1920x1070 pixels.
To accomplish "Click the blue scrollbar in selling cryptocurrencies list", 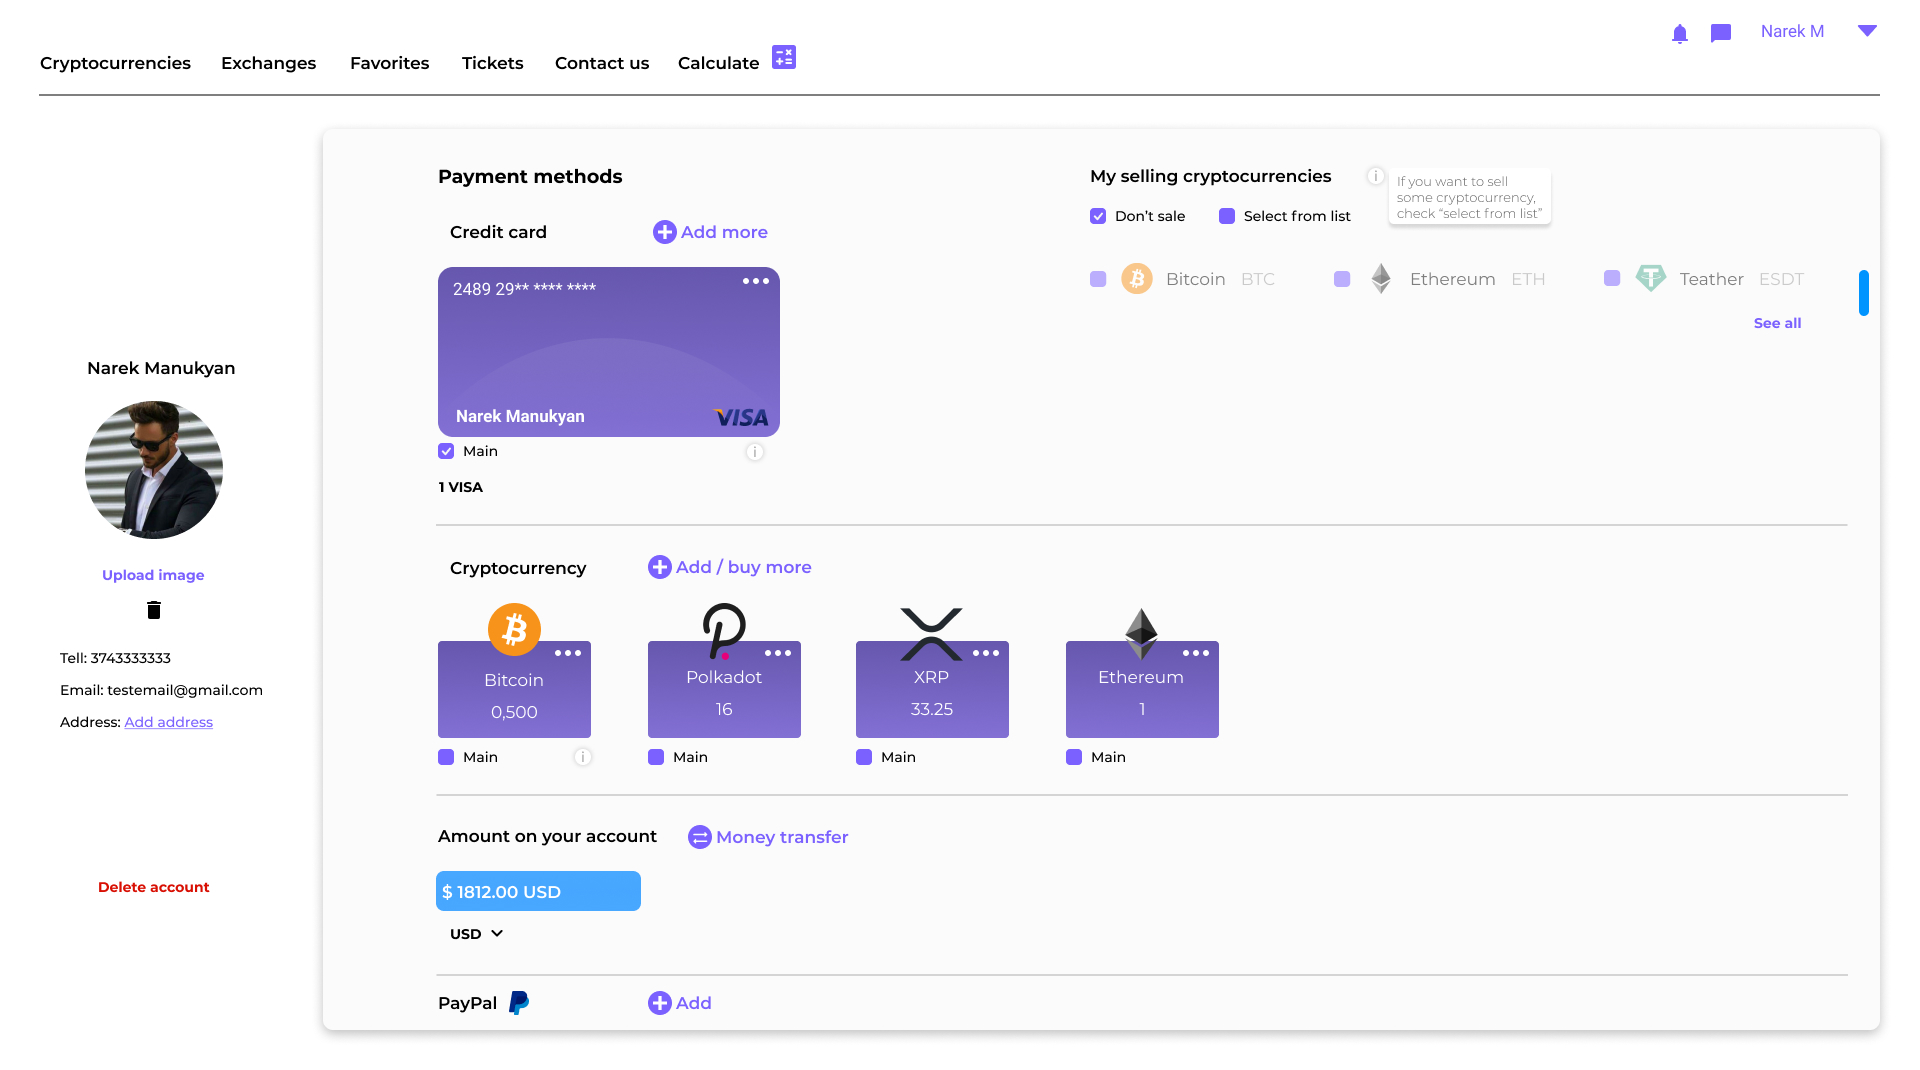I will pyautogui.click(x=1864, y=293).
